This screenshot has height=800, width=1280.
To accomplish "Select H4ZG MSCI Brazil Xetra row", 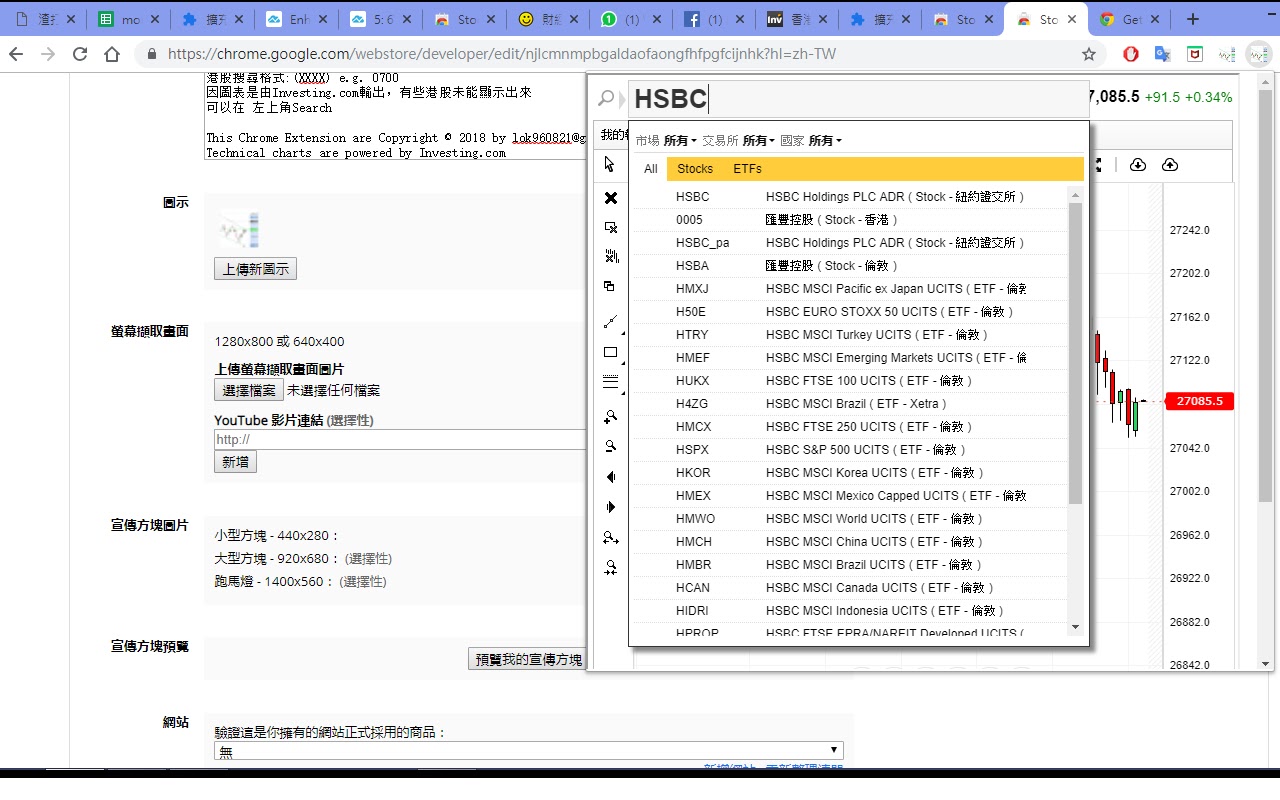I will pyautogui.click(x=850, y=404).
